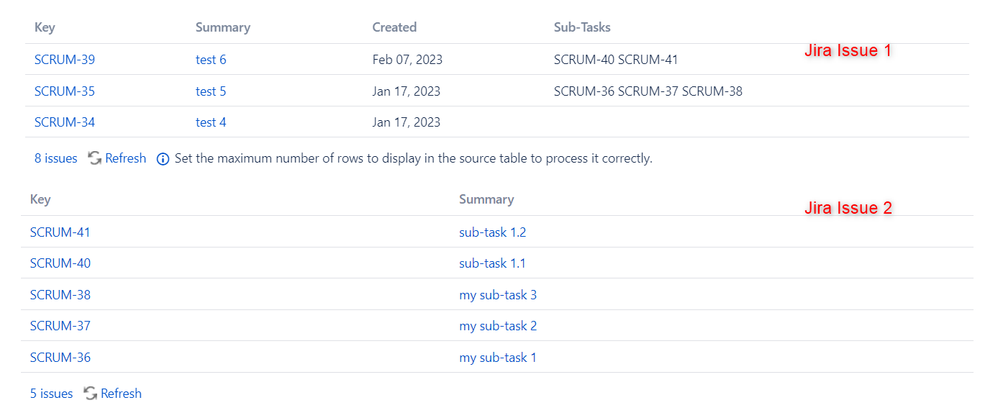This screenshot has width=998, height=413.
Task: Open issue SCRUM-34 key link
Action: (x=65, y=122)
